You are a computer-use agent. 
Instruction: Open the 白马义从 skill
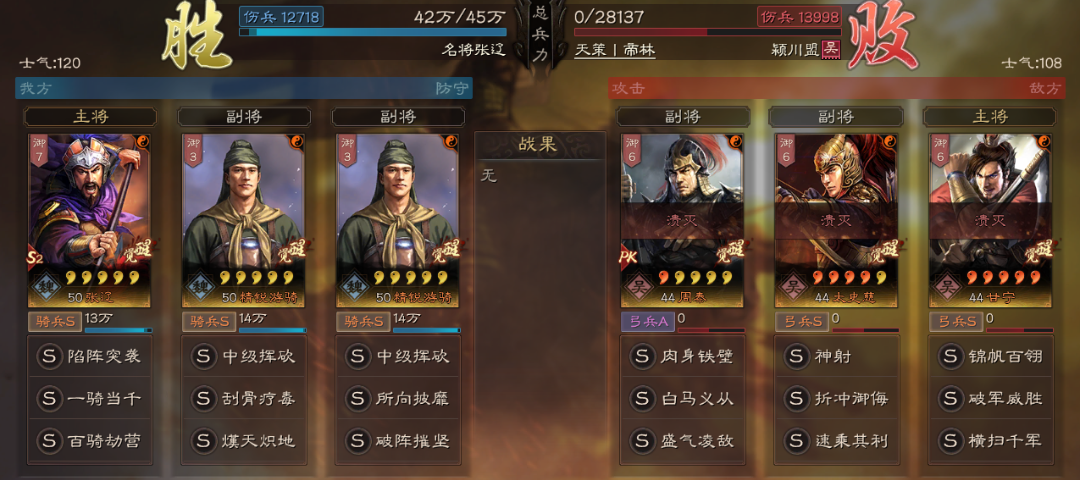(x=682, y=398)
